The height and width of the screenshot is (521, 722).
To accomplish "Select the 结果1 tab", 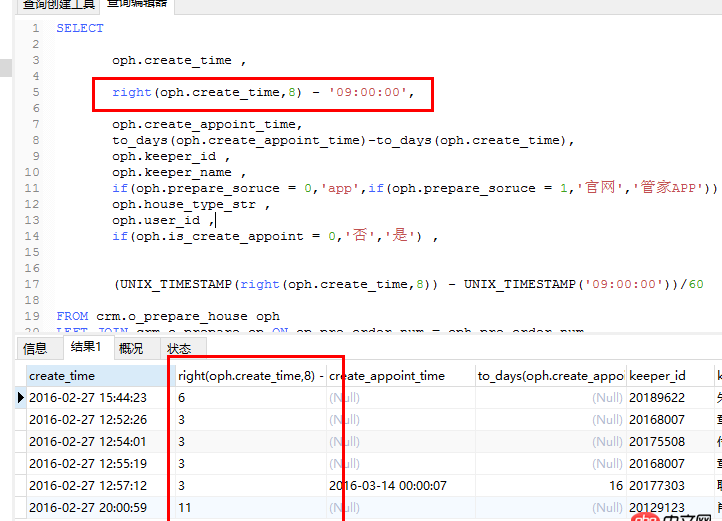I will click(x=86, y=347).
